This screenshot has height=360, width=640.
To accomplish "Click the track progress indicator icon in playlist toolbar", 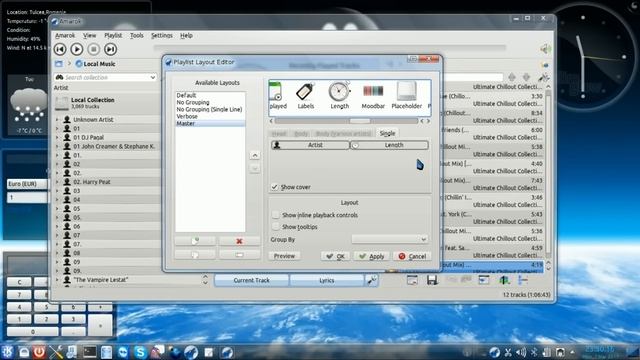I will (x=522, y=280).
